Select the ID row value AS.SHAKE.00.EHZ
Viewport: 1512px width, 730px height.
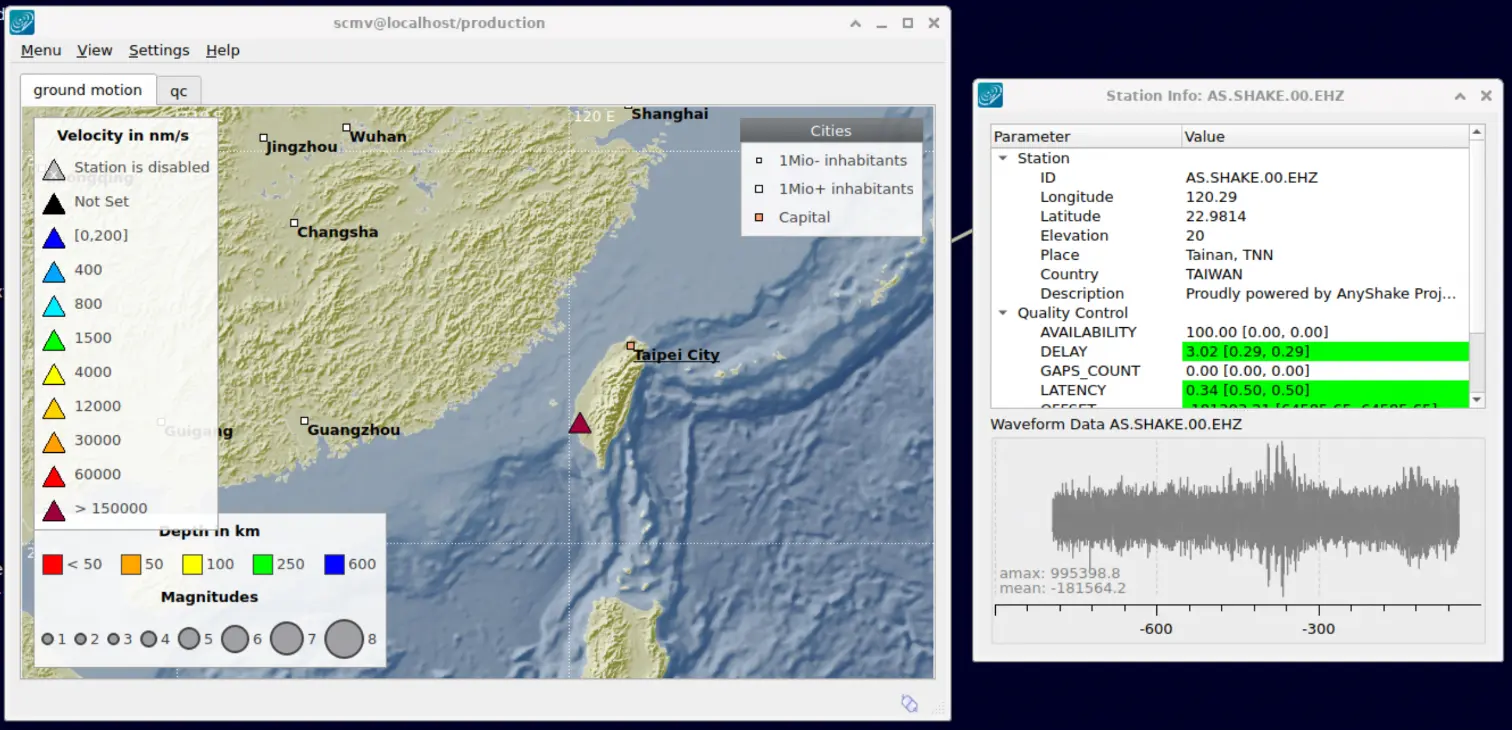point(1251,178)
